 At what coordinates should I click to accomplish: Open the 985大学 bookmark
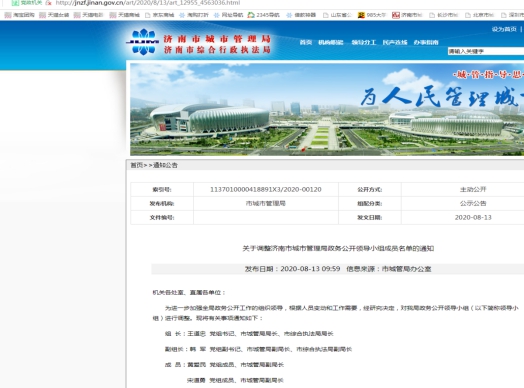click(x=372, y=15)
